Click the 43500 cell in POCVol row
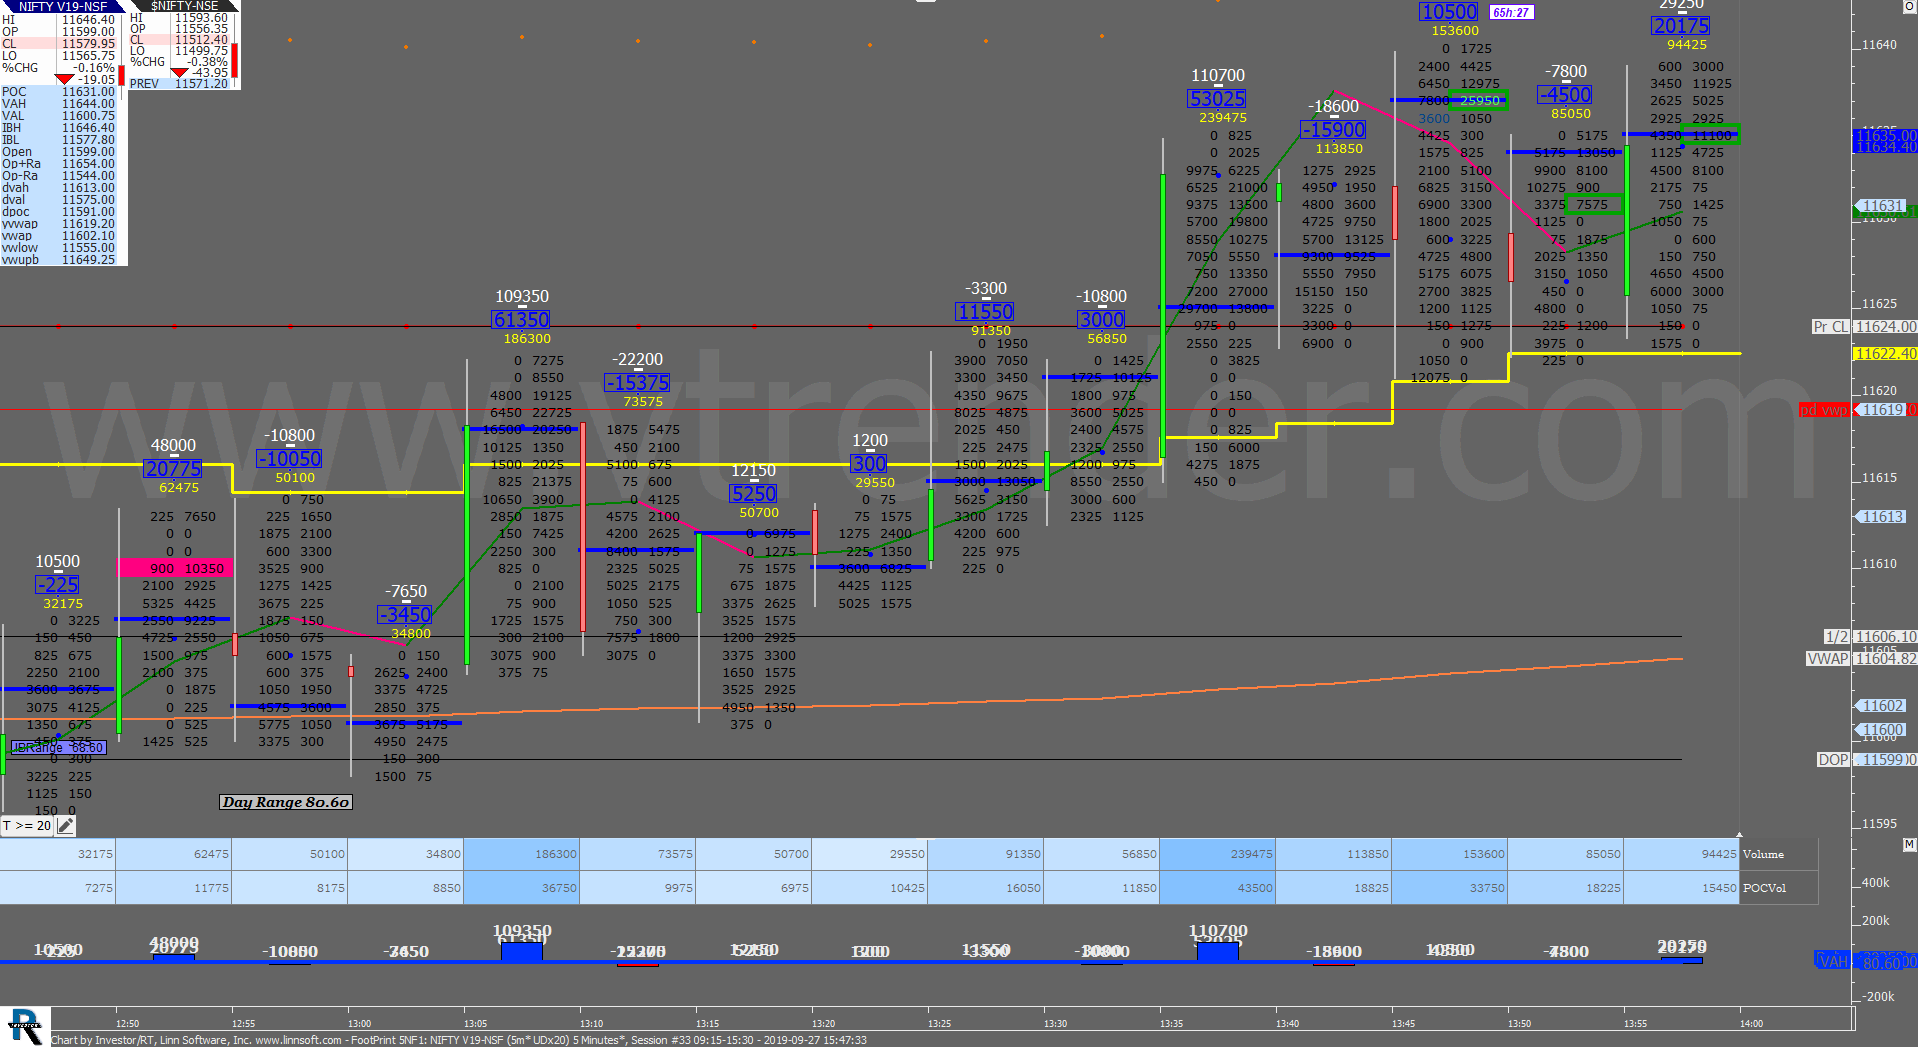 (1217, 888)
